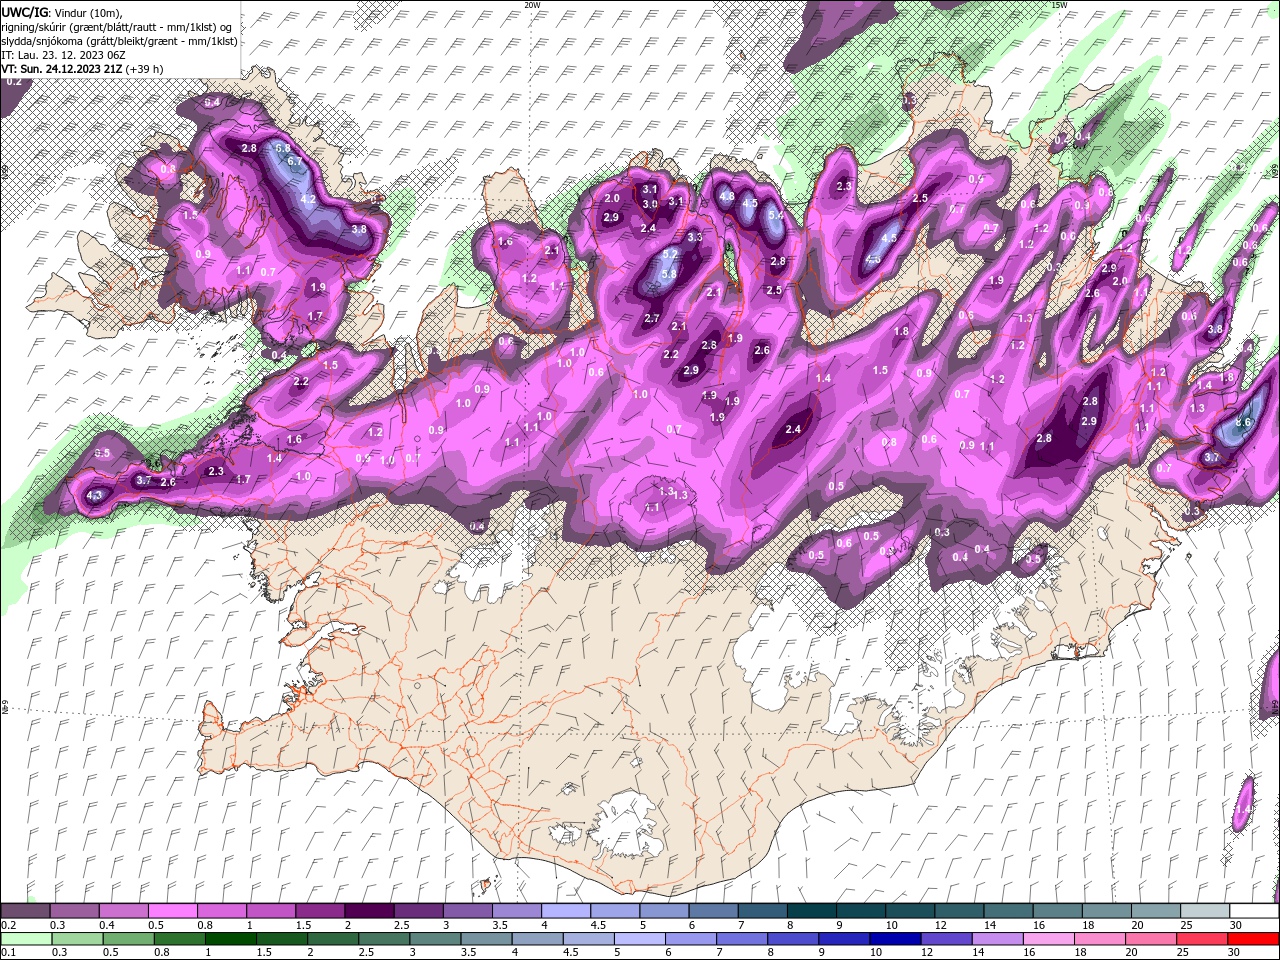
Task: Click the dark teal snow swatch between 8 and 9
Action: 811,911
